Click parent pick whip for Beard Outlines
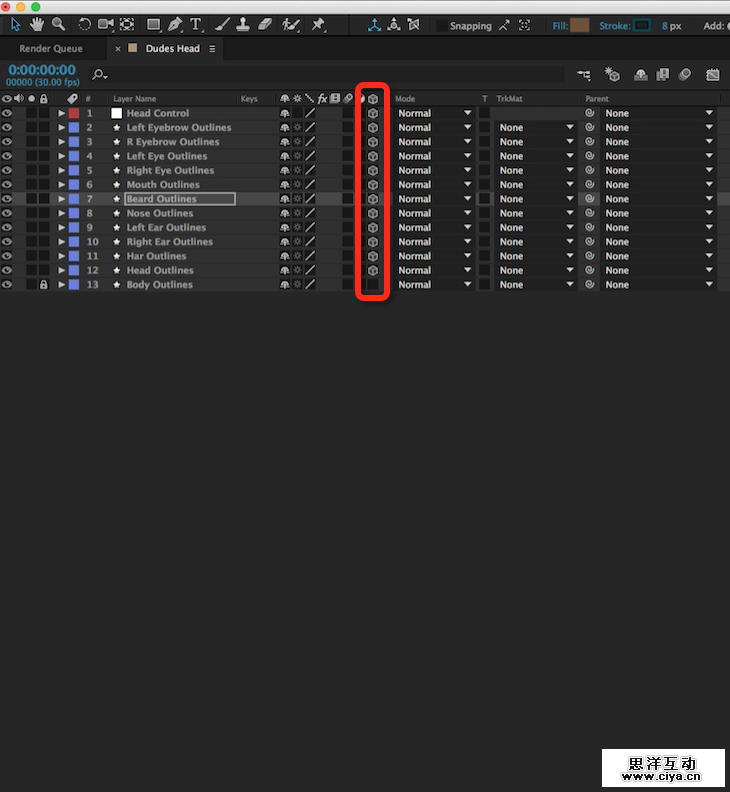Screen dimensions: 730x792 pyautogui.click(x=589, y=199)
